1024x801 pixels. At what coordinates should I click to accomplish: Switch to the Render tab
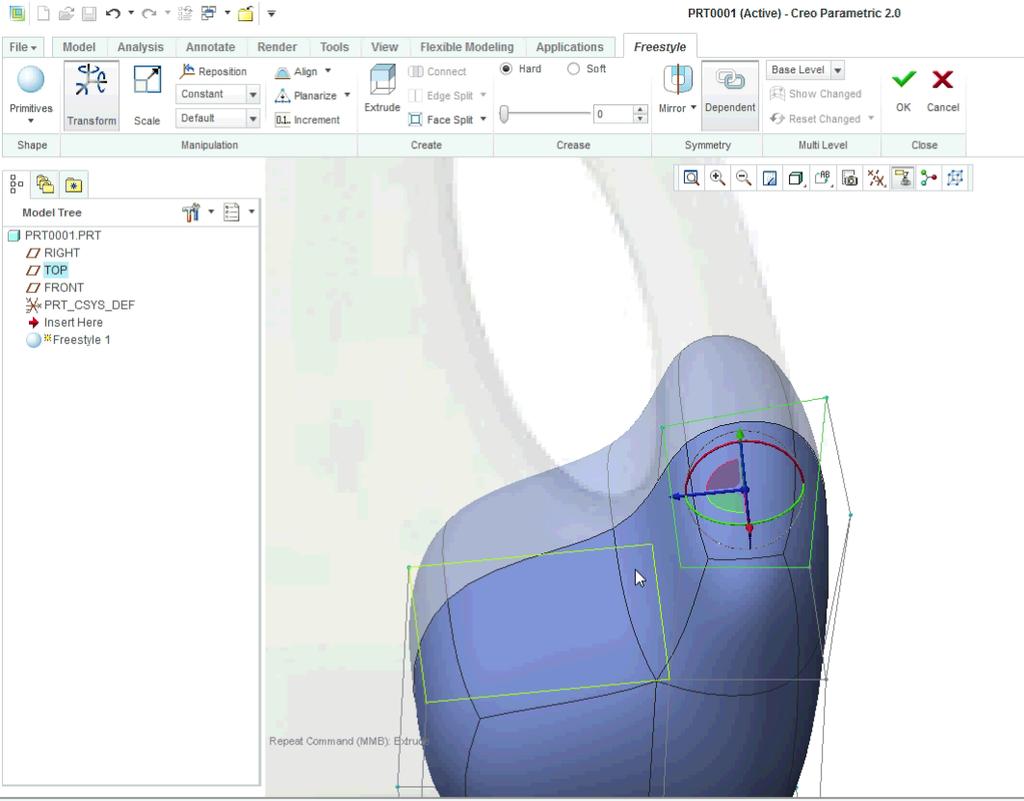click(277, 47)
